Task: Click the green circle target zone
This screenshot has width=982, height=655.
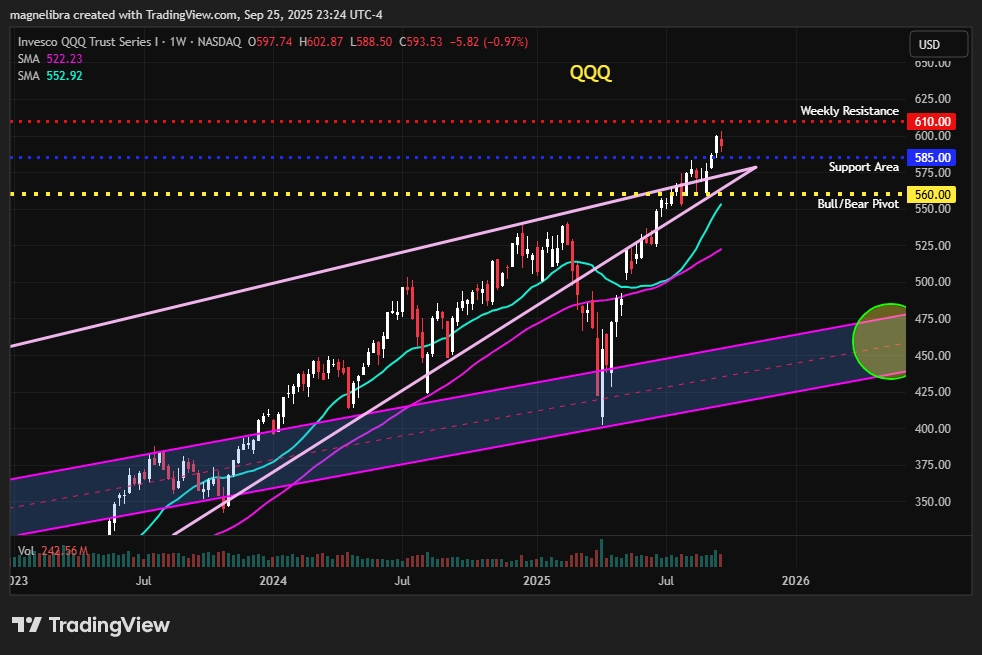Action: point(880,341)
